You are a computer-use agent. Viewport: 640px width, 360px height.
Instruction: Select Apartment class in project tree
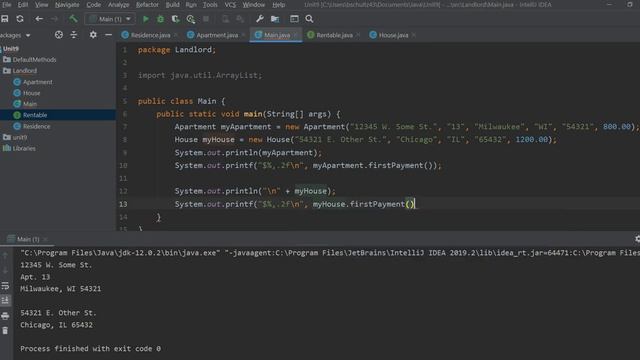pos(33,82)
